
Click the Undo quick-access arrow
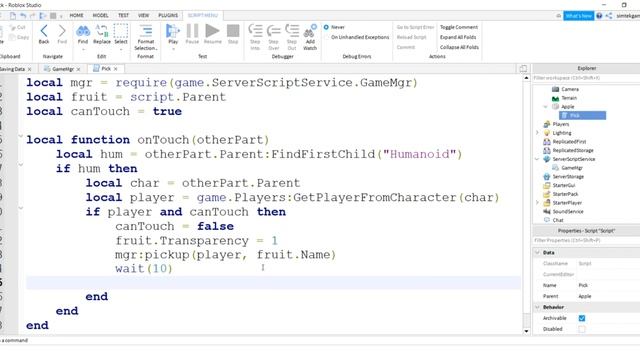(x=23, y=16)
